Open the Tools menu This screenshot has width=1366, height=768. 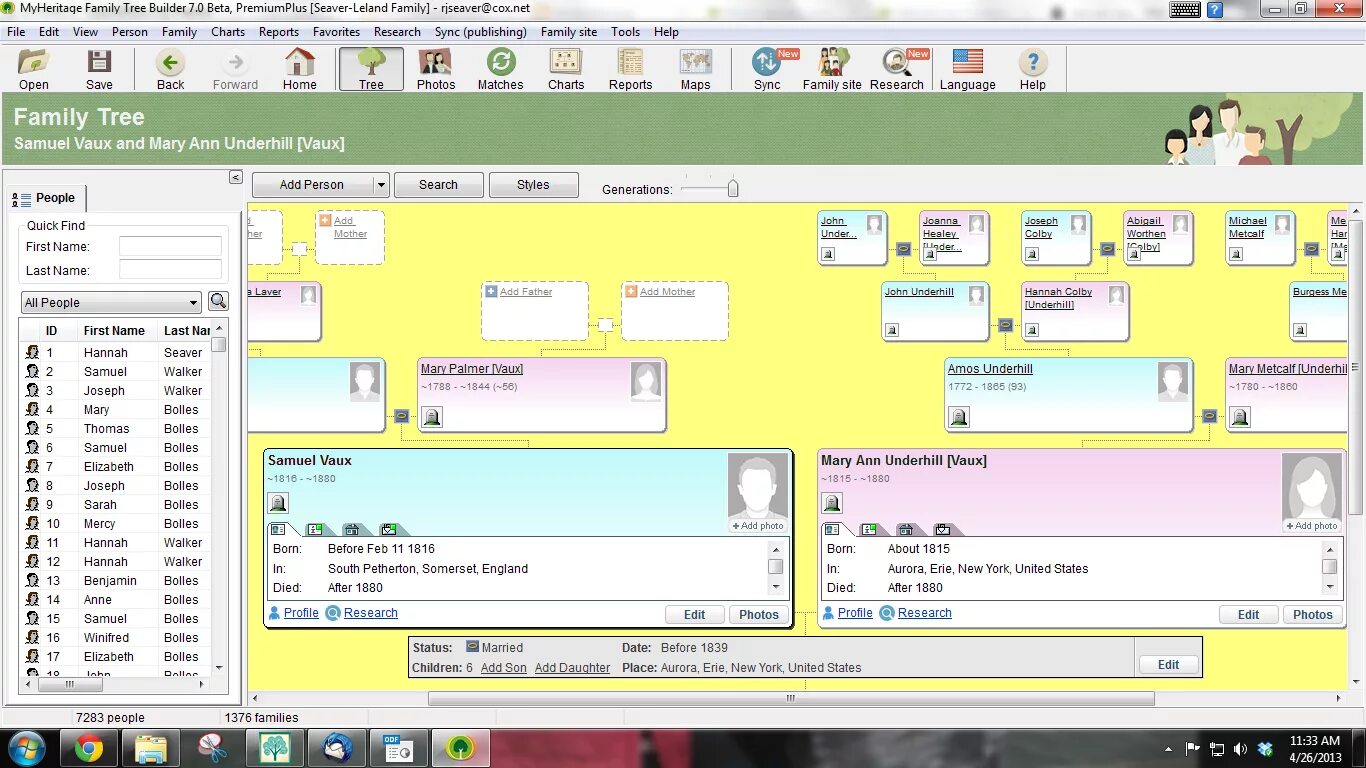(625, 32)
